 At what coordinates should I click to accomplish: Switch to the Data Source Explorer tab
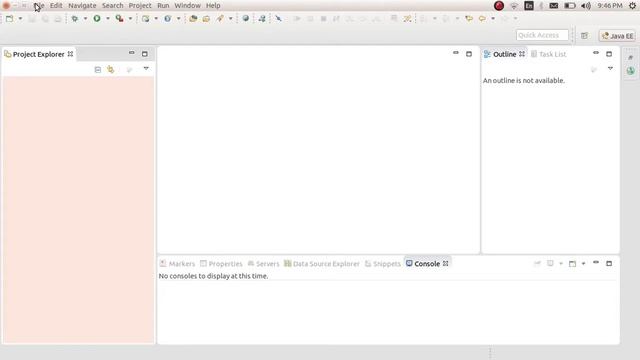tap(322, 264)
